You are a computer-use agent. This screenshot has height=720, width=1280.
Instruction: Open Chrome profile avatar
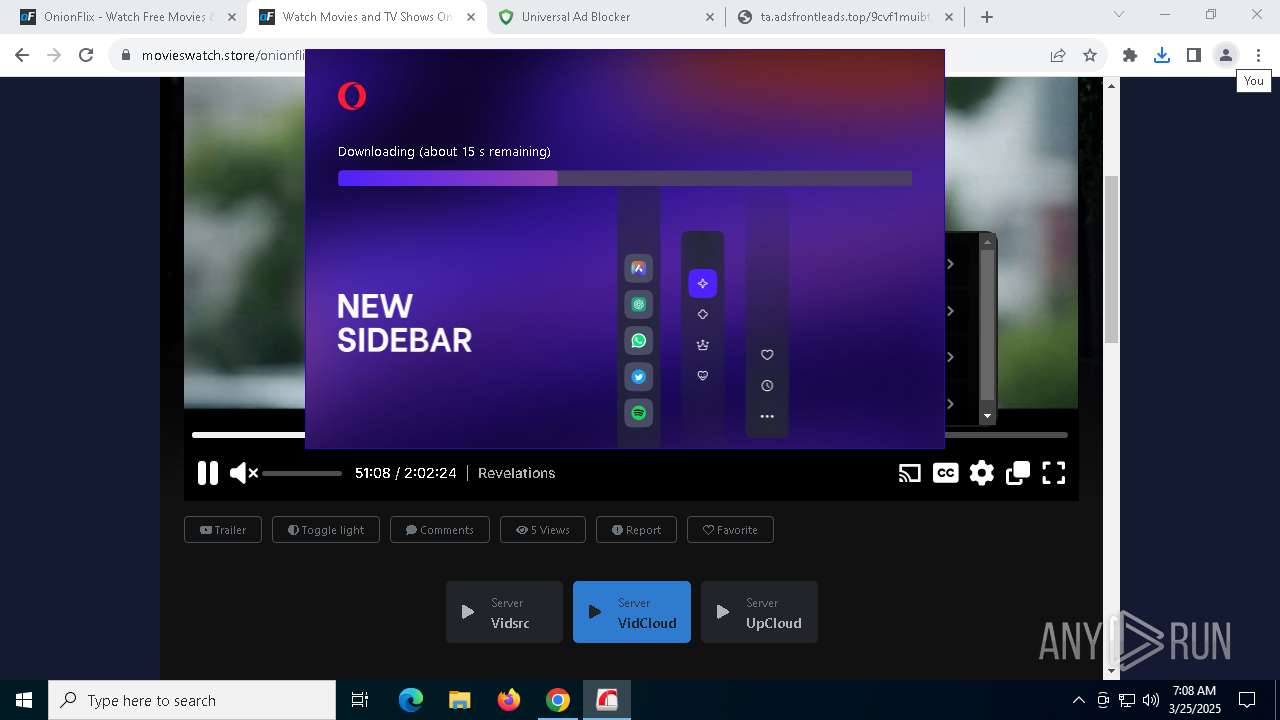[1226, 56]
